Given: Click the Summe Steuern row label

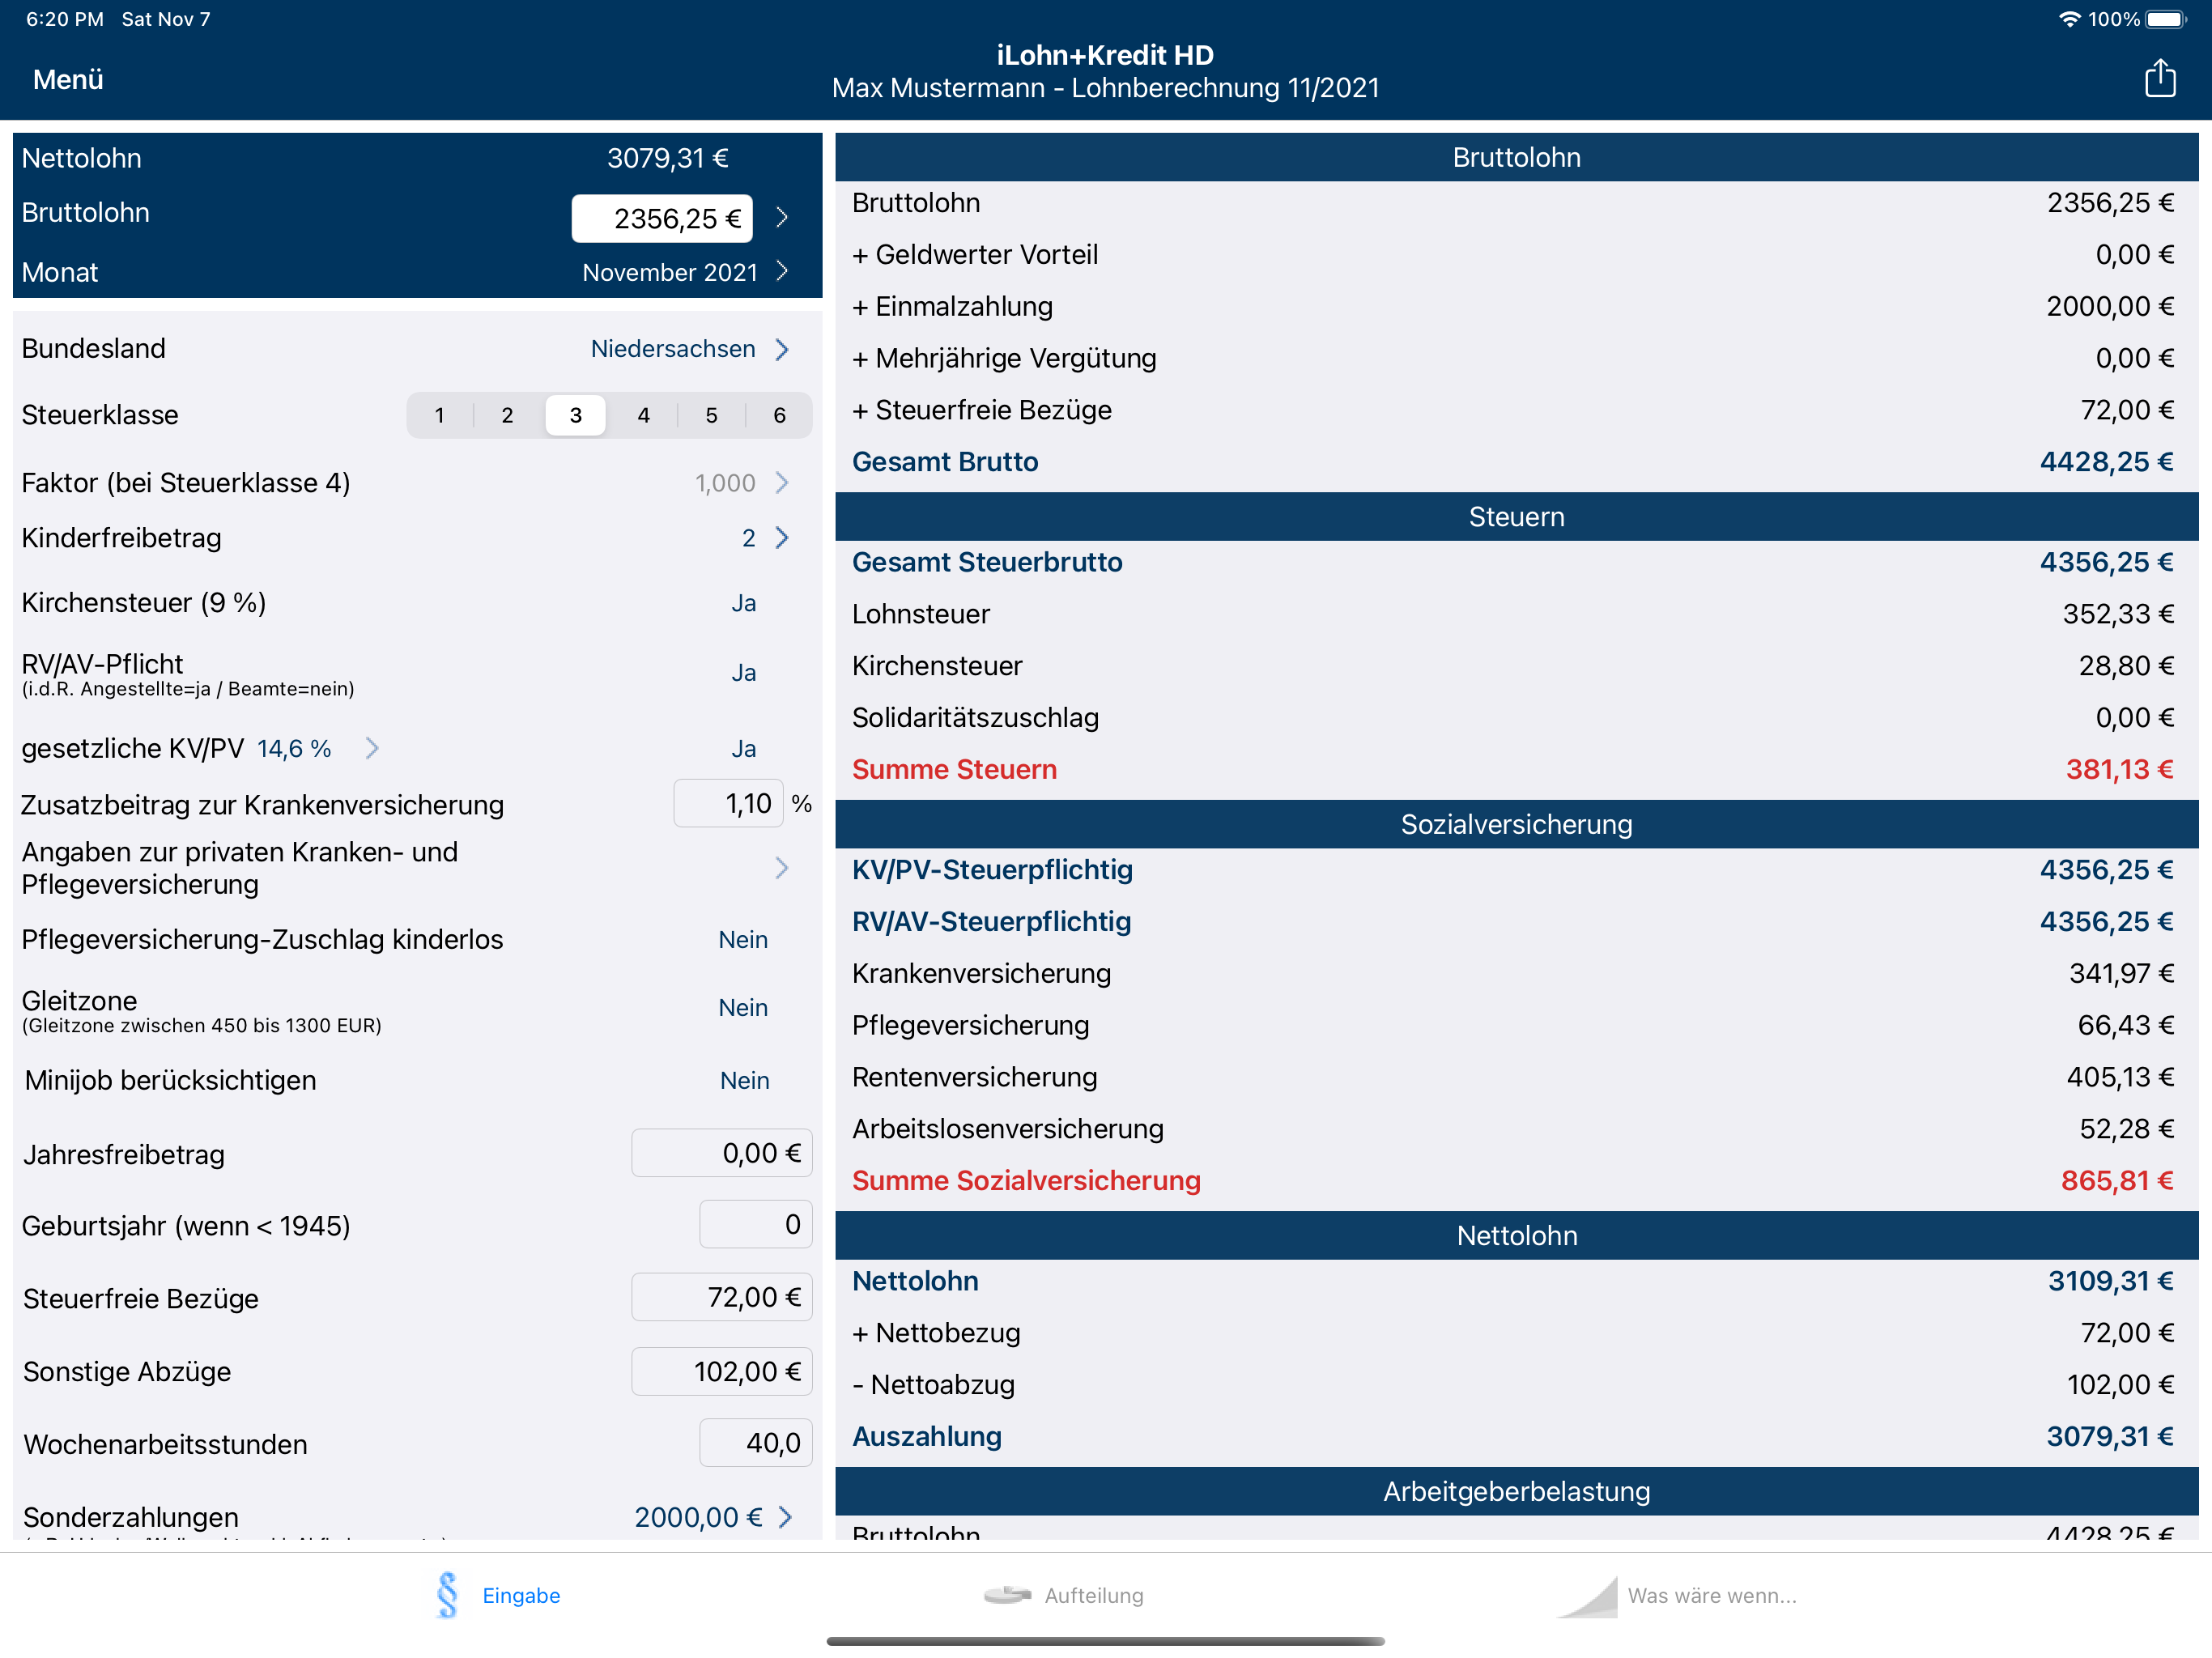Looking at the screenshot, I should [x=954, y=769].
